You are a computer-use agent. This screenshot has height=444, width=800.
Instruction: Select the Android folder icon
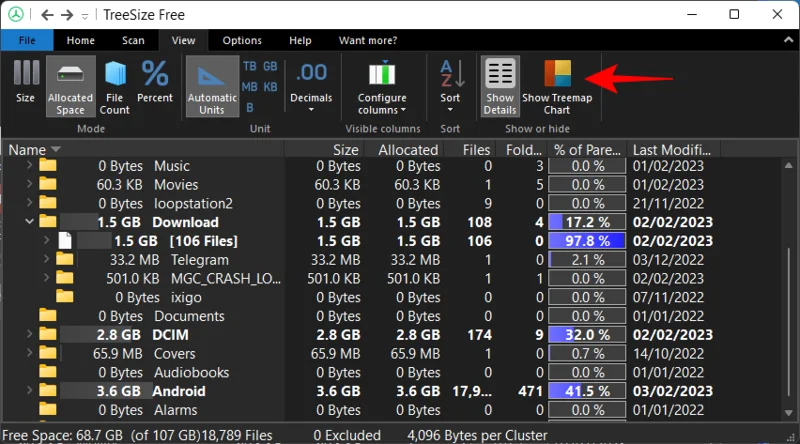point(48,390)
